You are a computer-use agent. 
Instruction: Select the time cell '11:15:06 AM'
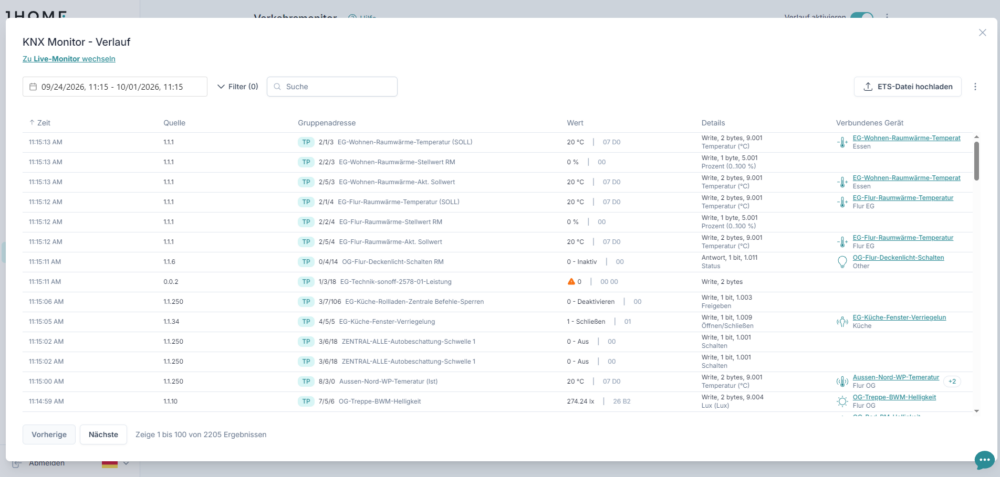coord(45,302)
